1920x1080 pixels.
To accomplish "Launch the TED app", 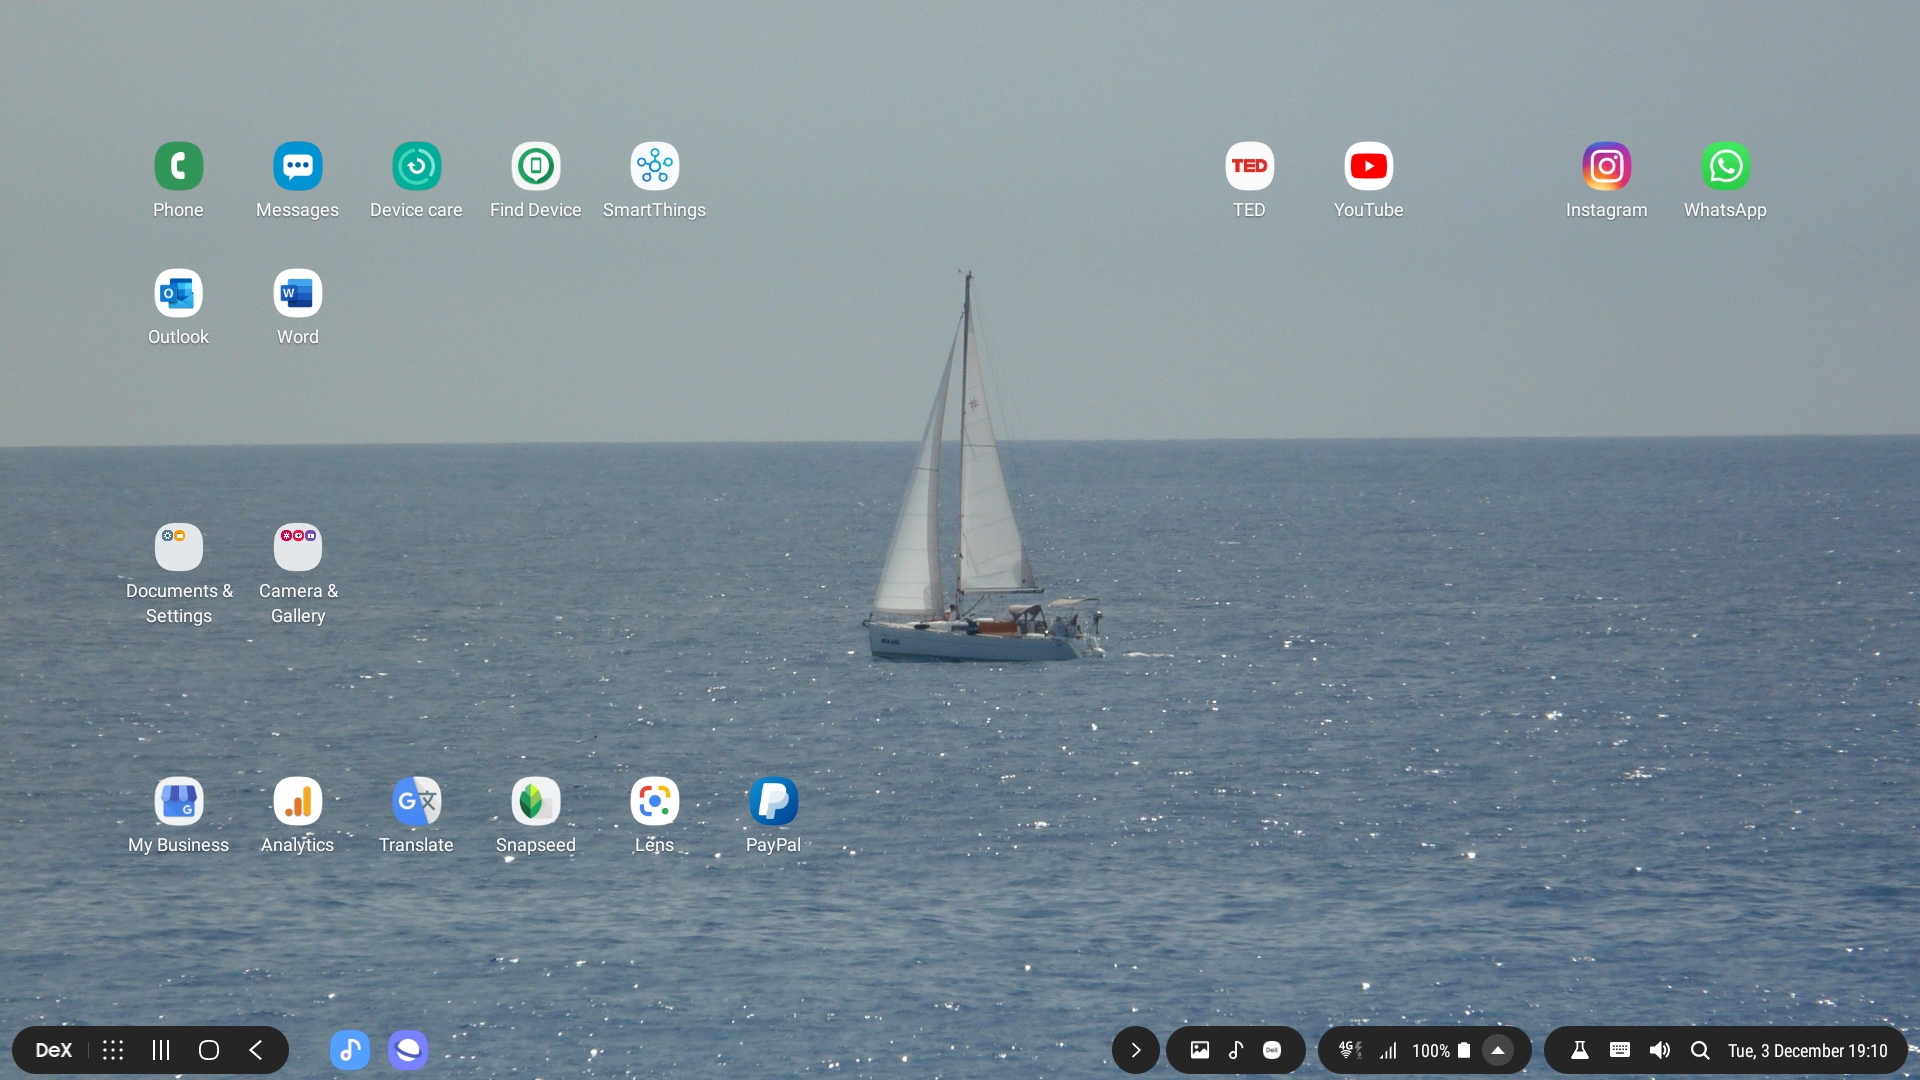I will [1249, 167].
